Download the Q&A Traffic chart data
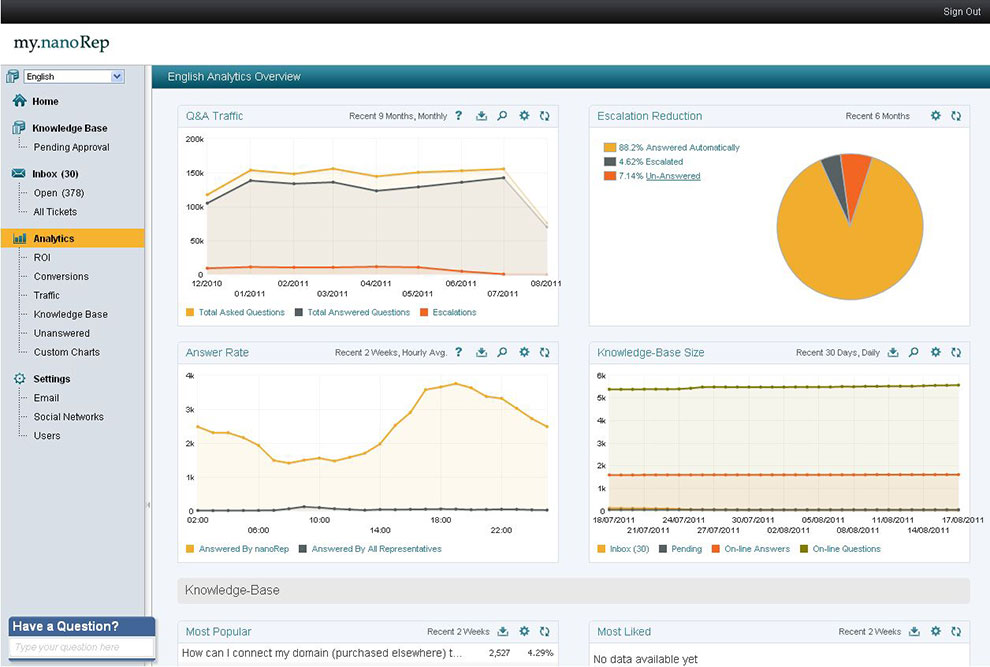Screen dimensions: 990x667 [x=481, y=116]
